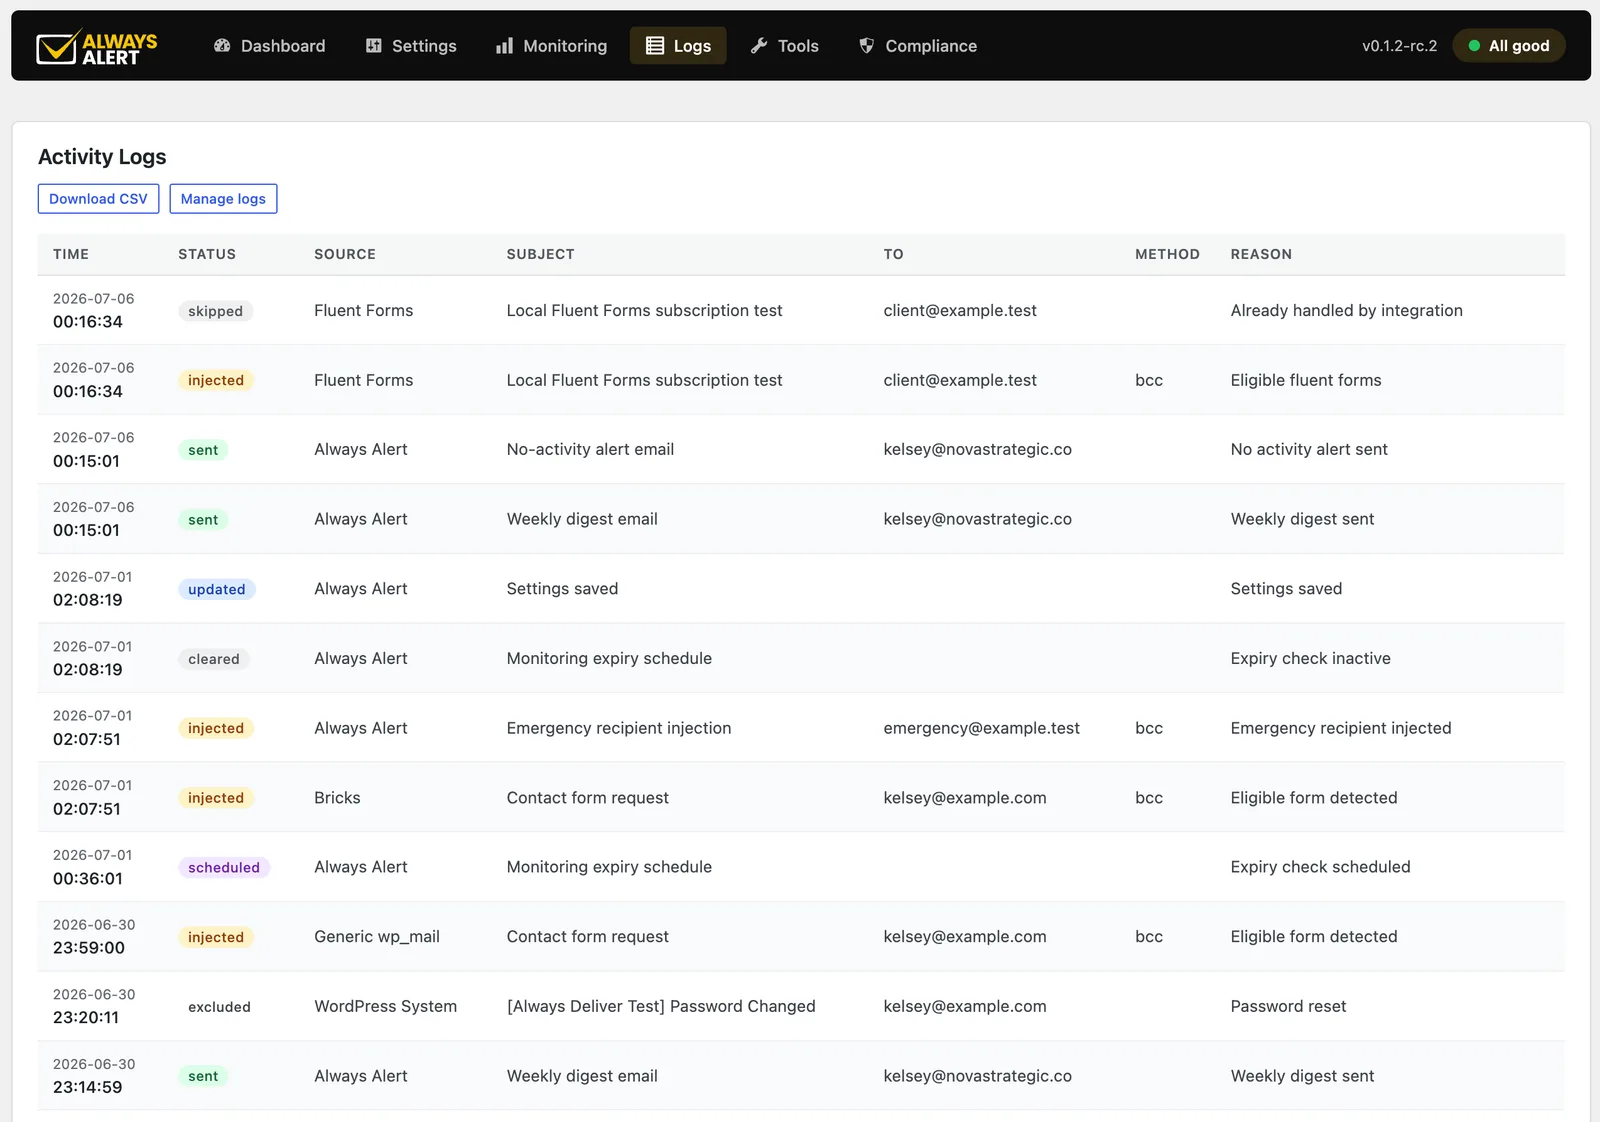Click the skipped status badge

coord(215,311)
